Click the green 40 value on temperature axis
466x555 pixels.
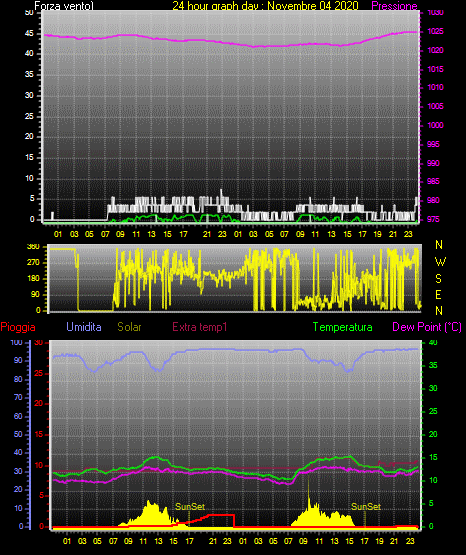[x=433, y=342]
